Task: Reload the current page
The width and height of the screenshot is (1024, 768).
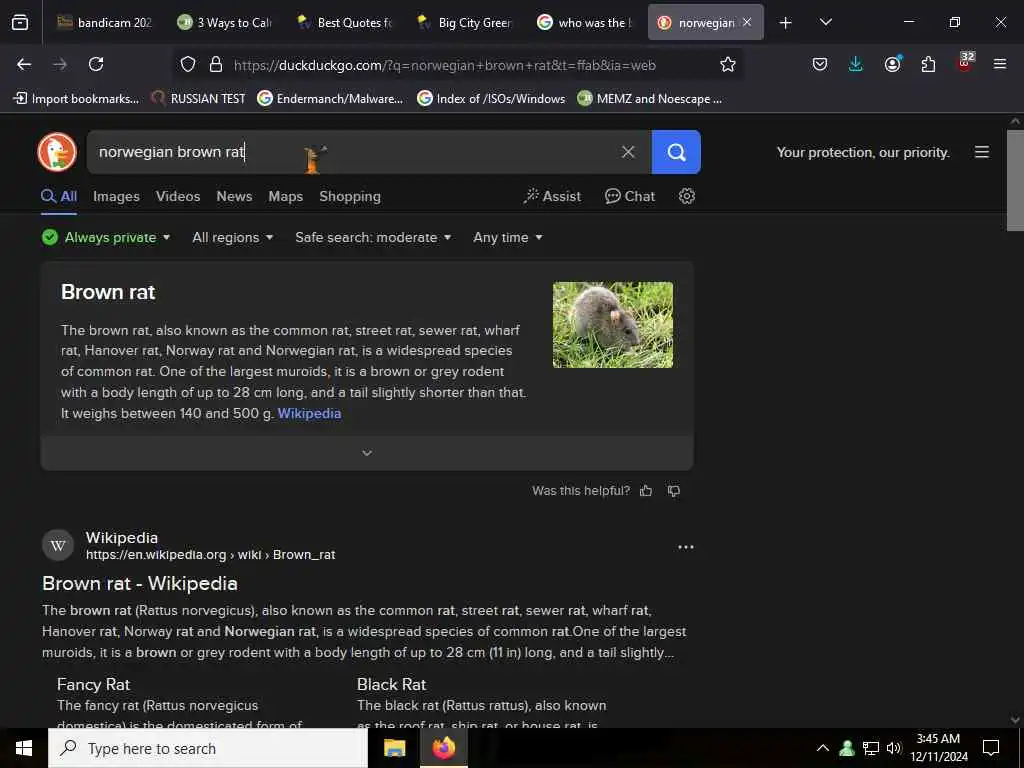Action: (96, 64)
